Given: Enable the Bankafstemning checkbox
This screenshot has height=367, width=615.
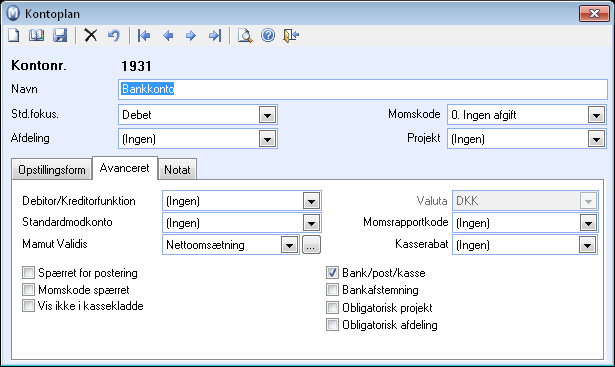Looking at the screenshot, I should tap(332, 289).
